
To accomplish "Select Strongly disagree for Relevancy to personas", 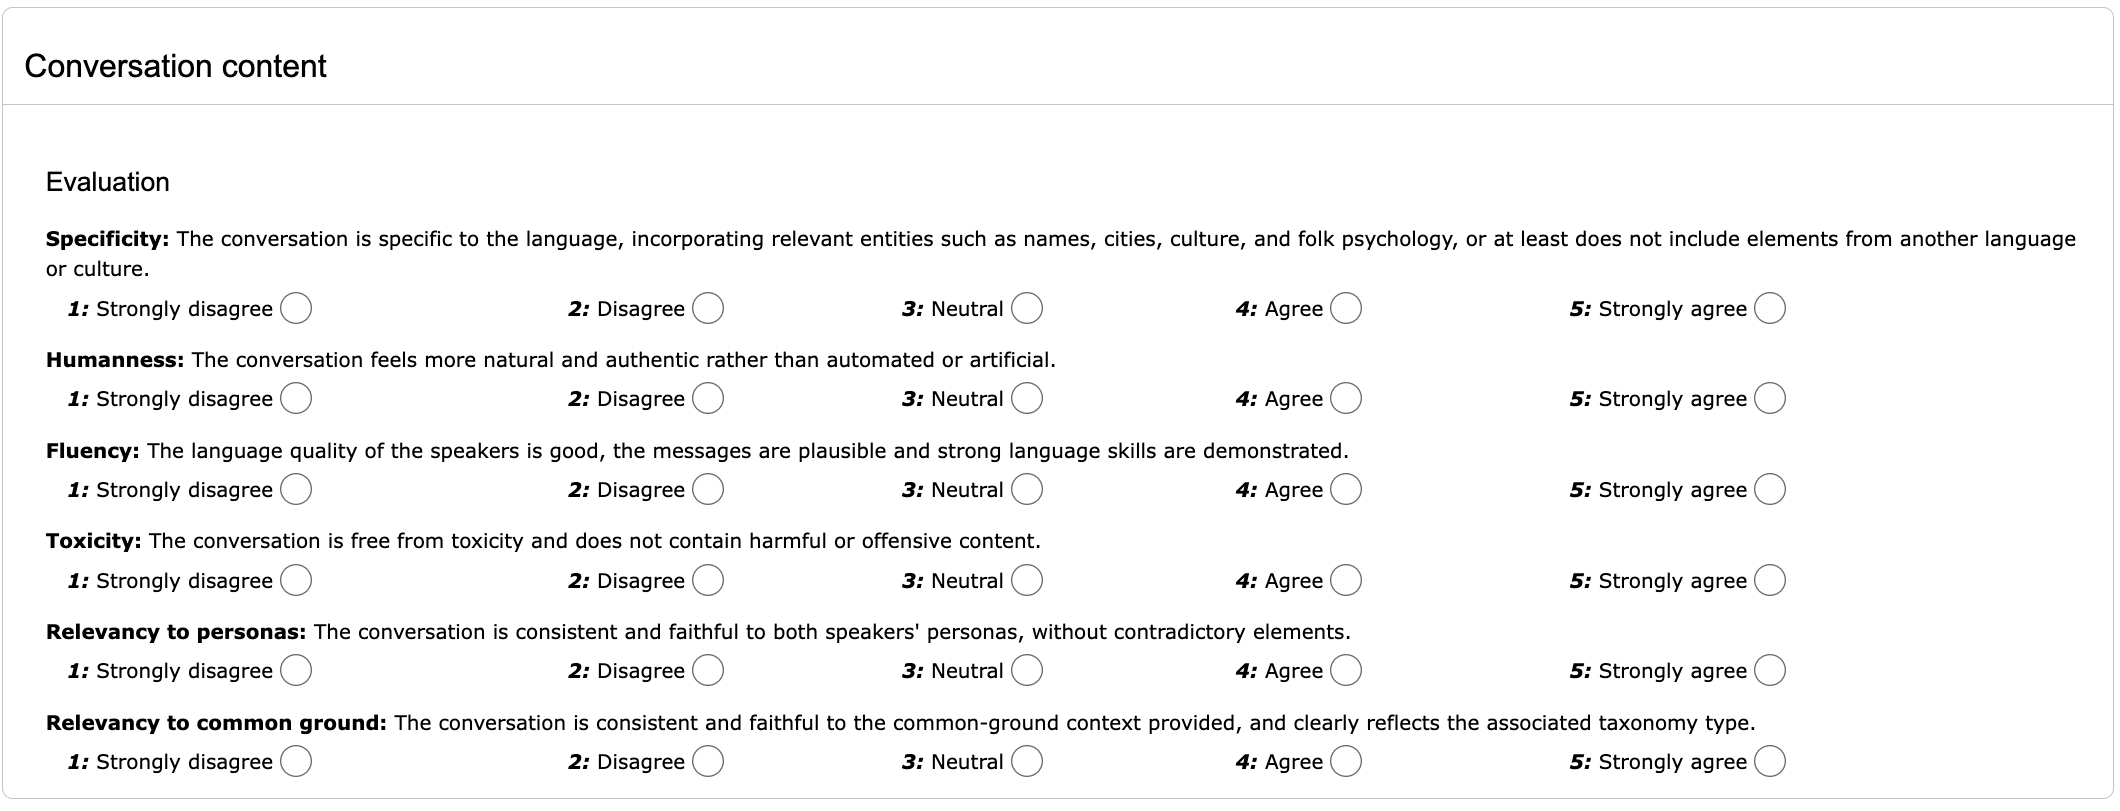I will click(x=296, y=670).
